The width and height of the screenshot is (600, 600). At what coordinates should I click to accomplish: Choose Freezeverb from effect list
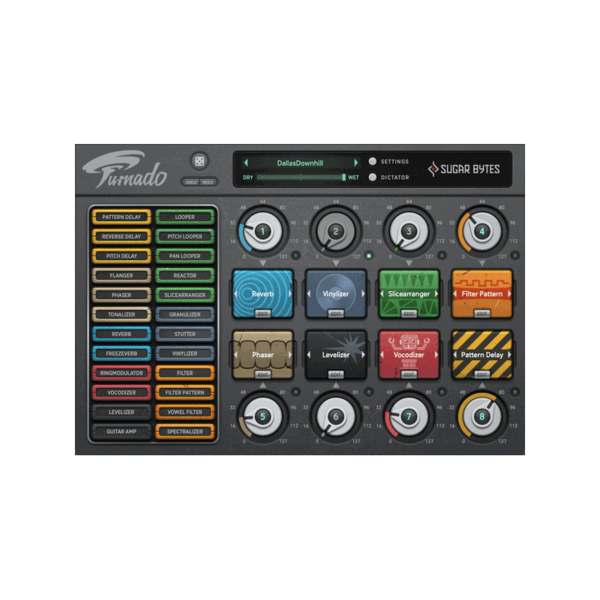pos(121,354)
